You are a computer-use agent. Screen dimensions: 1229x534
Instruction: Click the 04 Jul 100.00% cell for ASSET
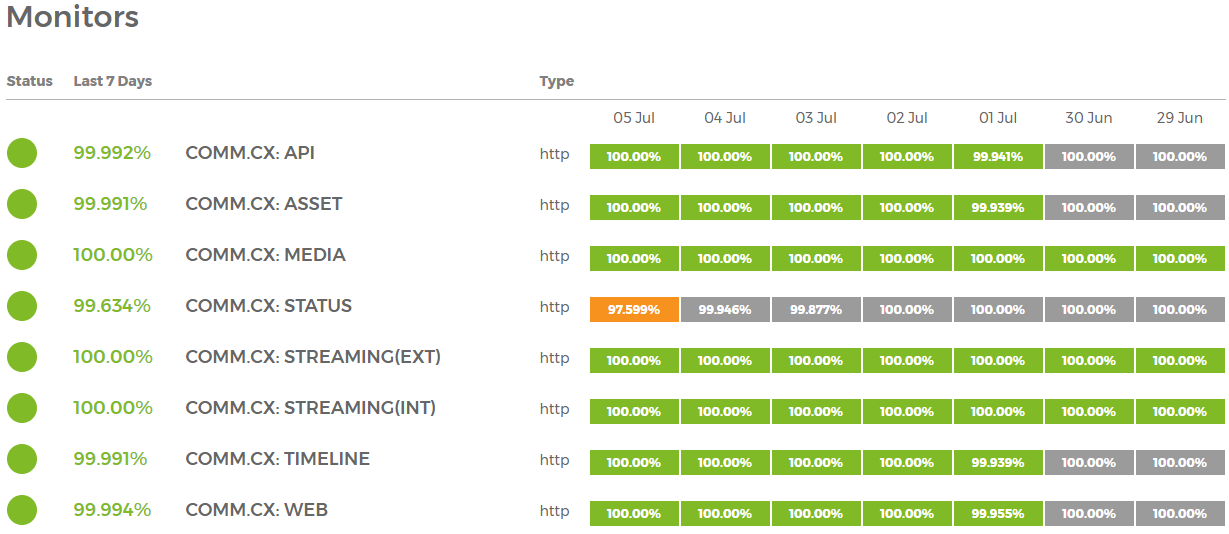(x=725, y=208)
